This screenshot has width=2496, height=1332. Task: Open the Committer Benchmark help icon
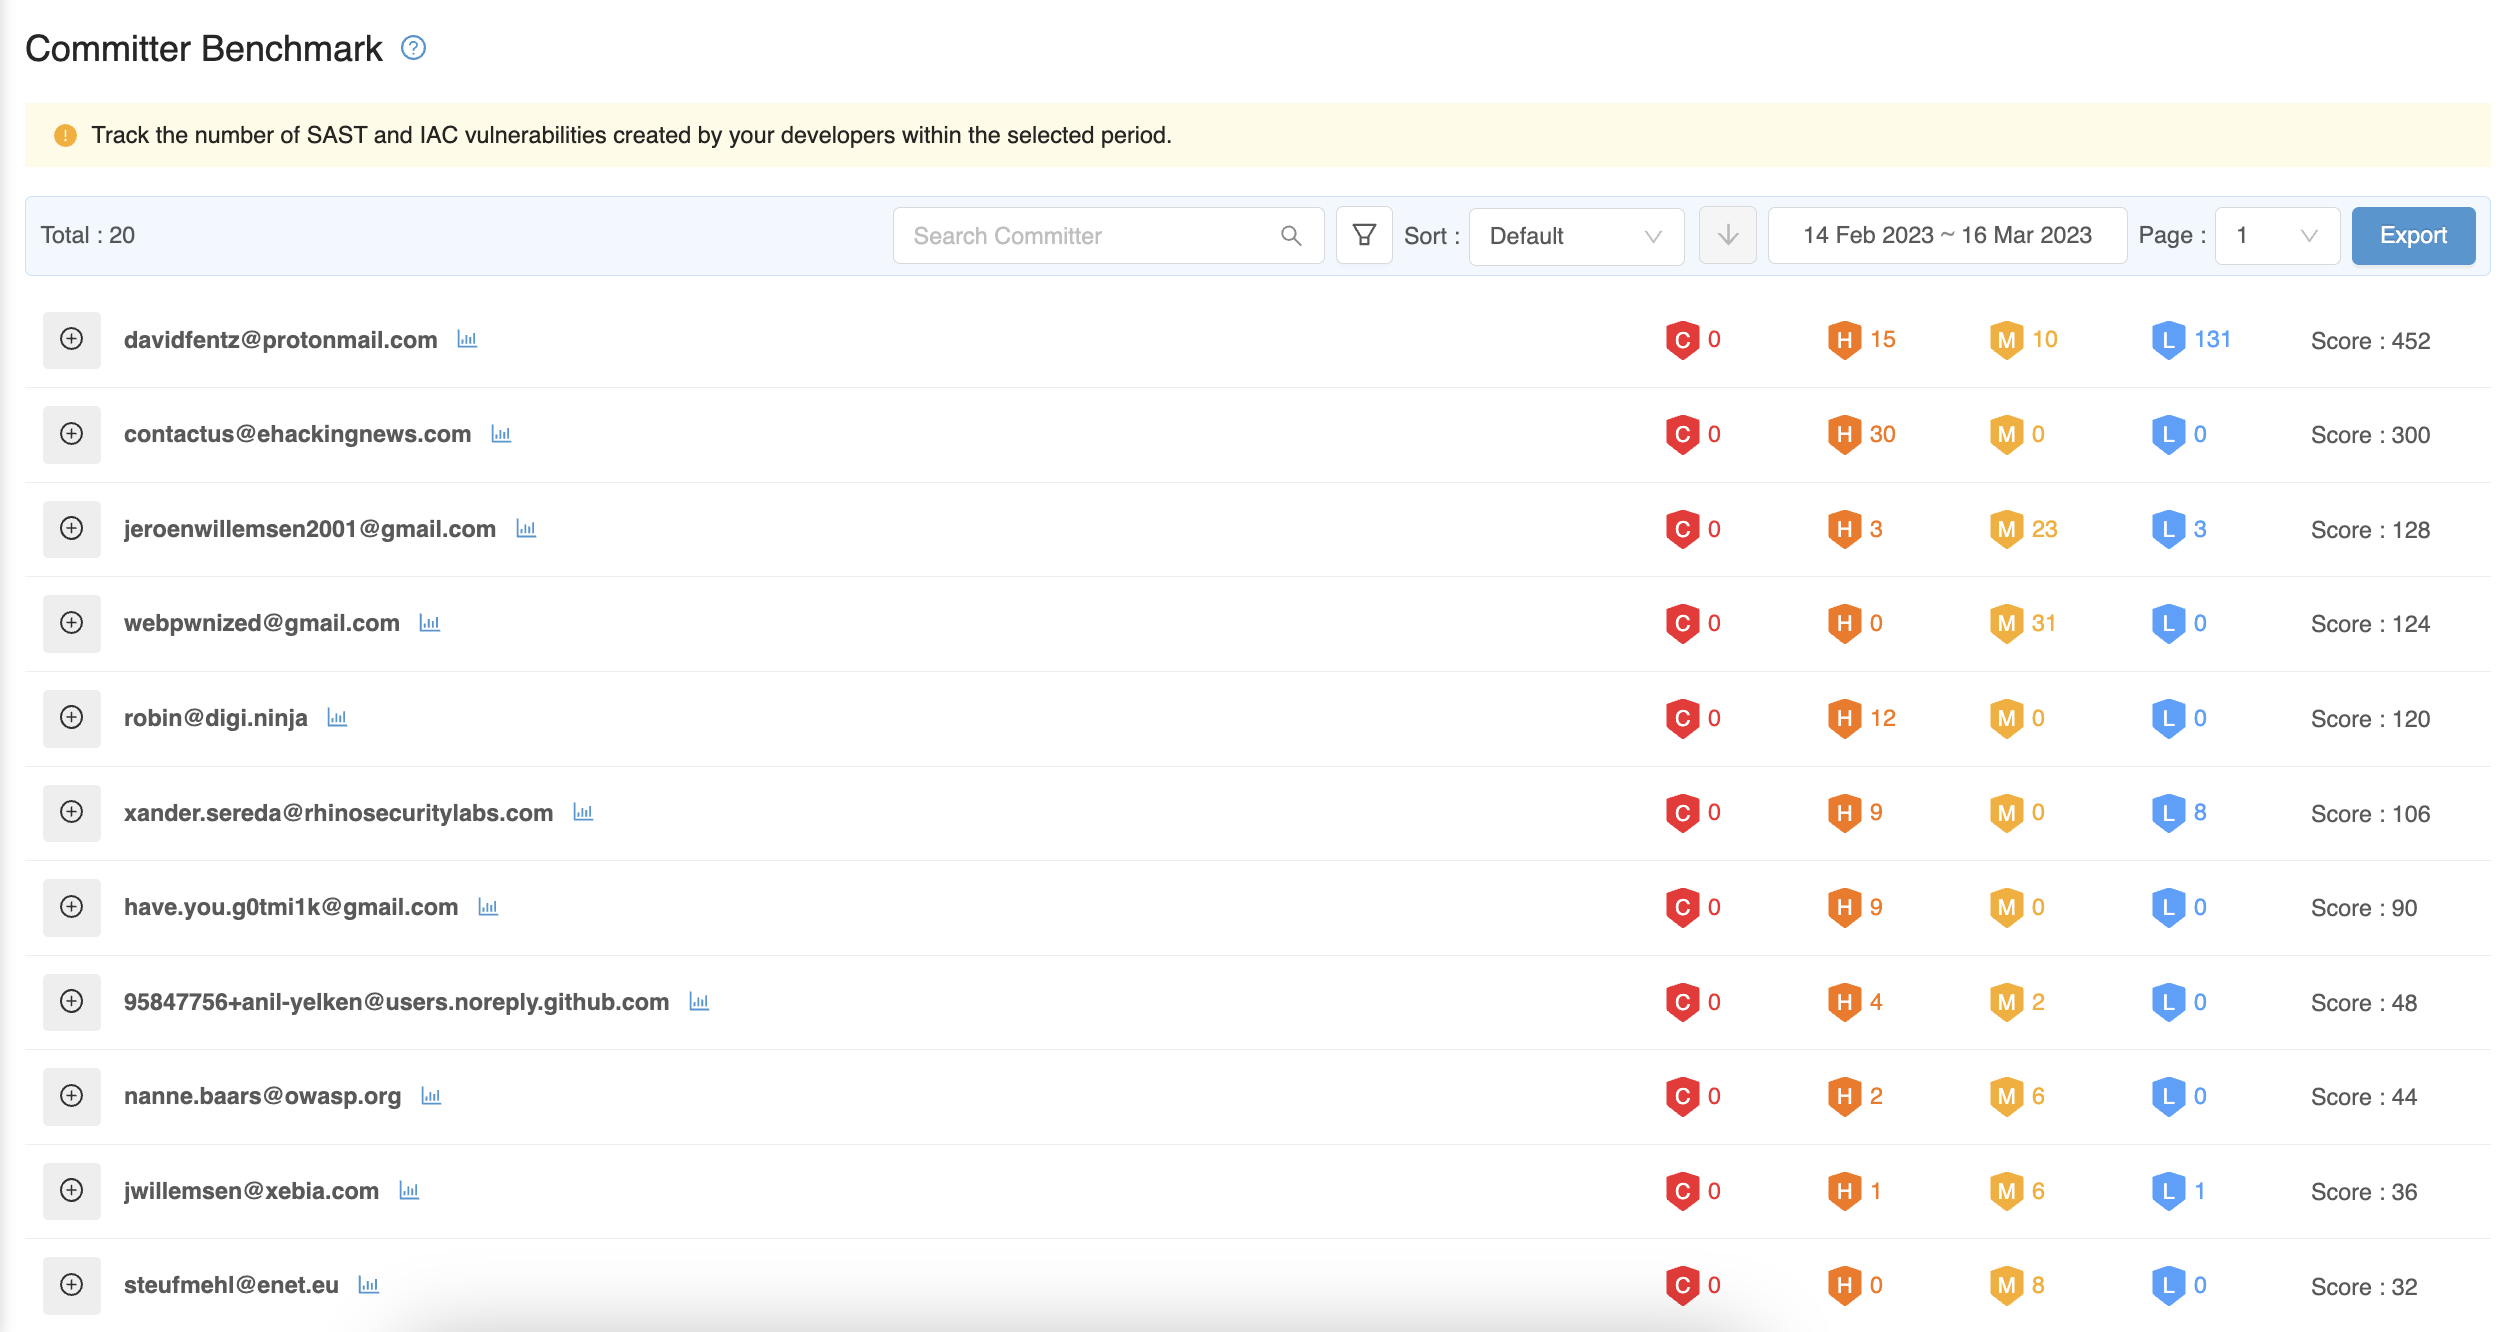[x=413, y=48]
